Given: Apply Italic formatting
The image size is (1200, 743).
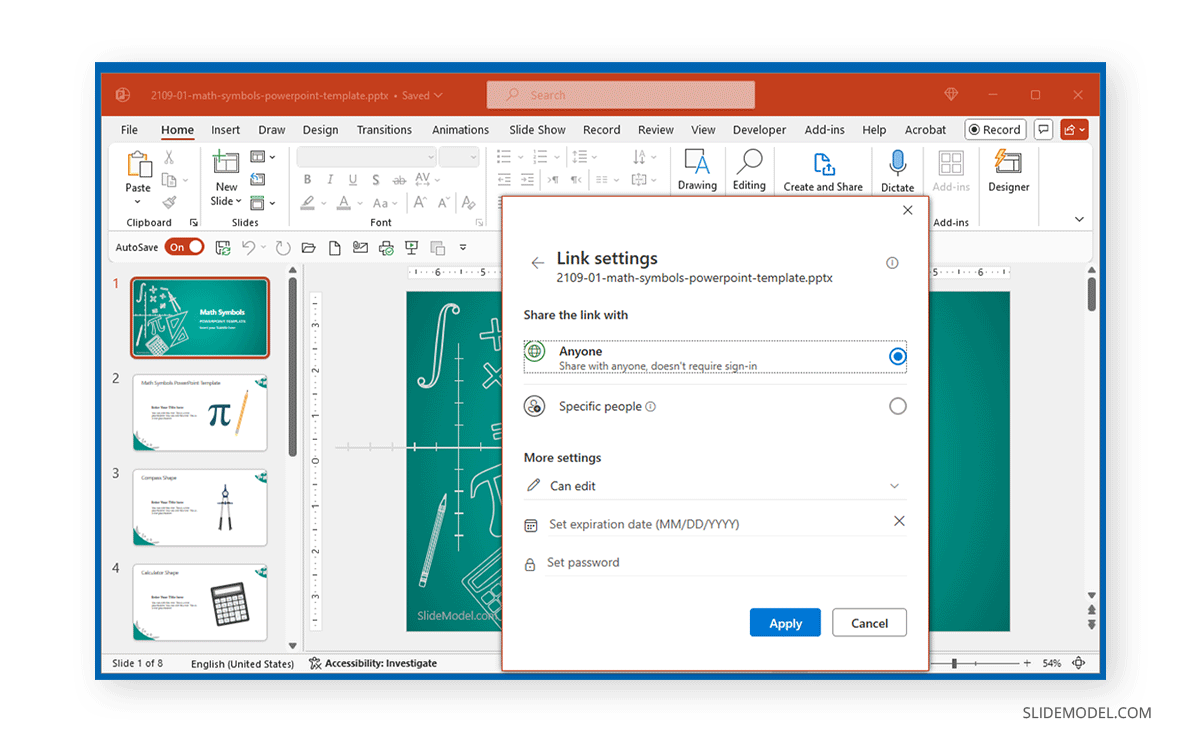Looking at the screenshot, I should coord(330,180).
